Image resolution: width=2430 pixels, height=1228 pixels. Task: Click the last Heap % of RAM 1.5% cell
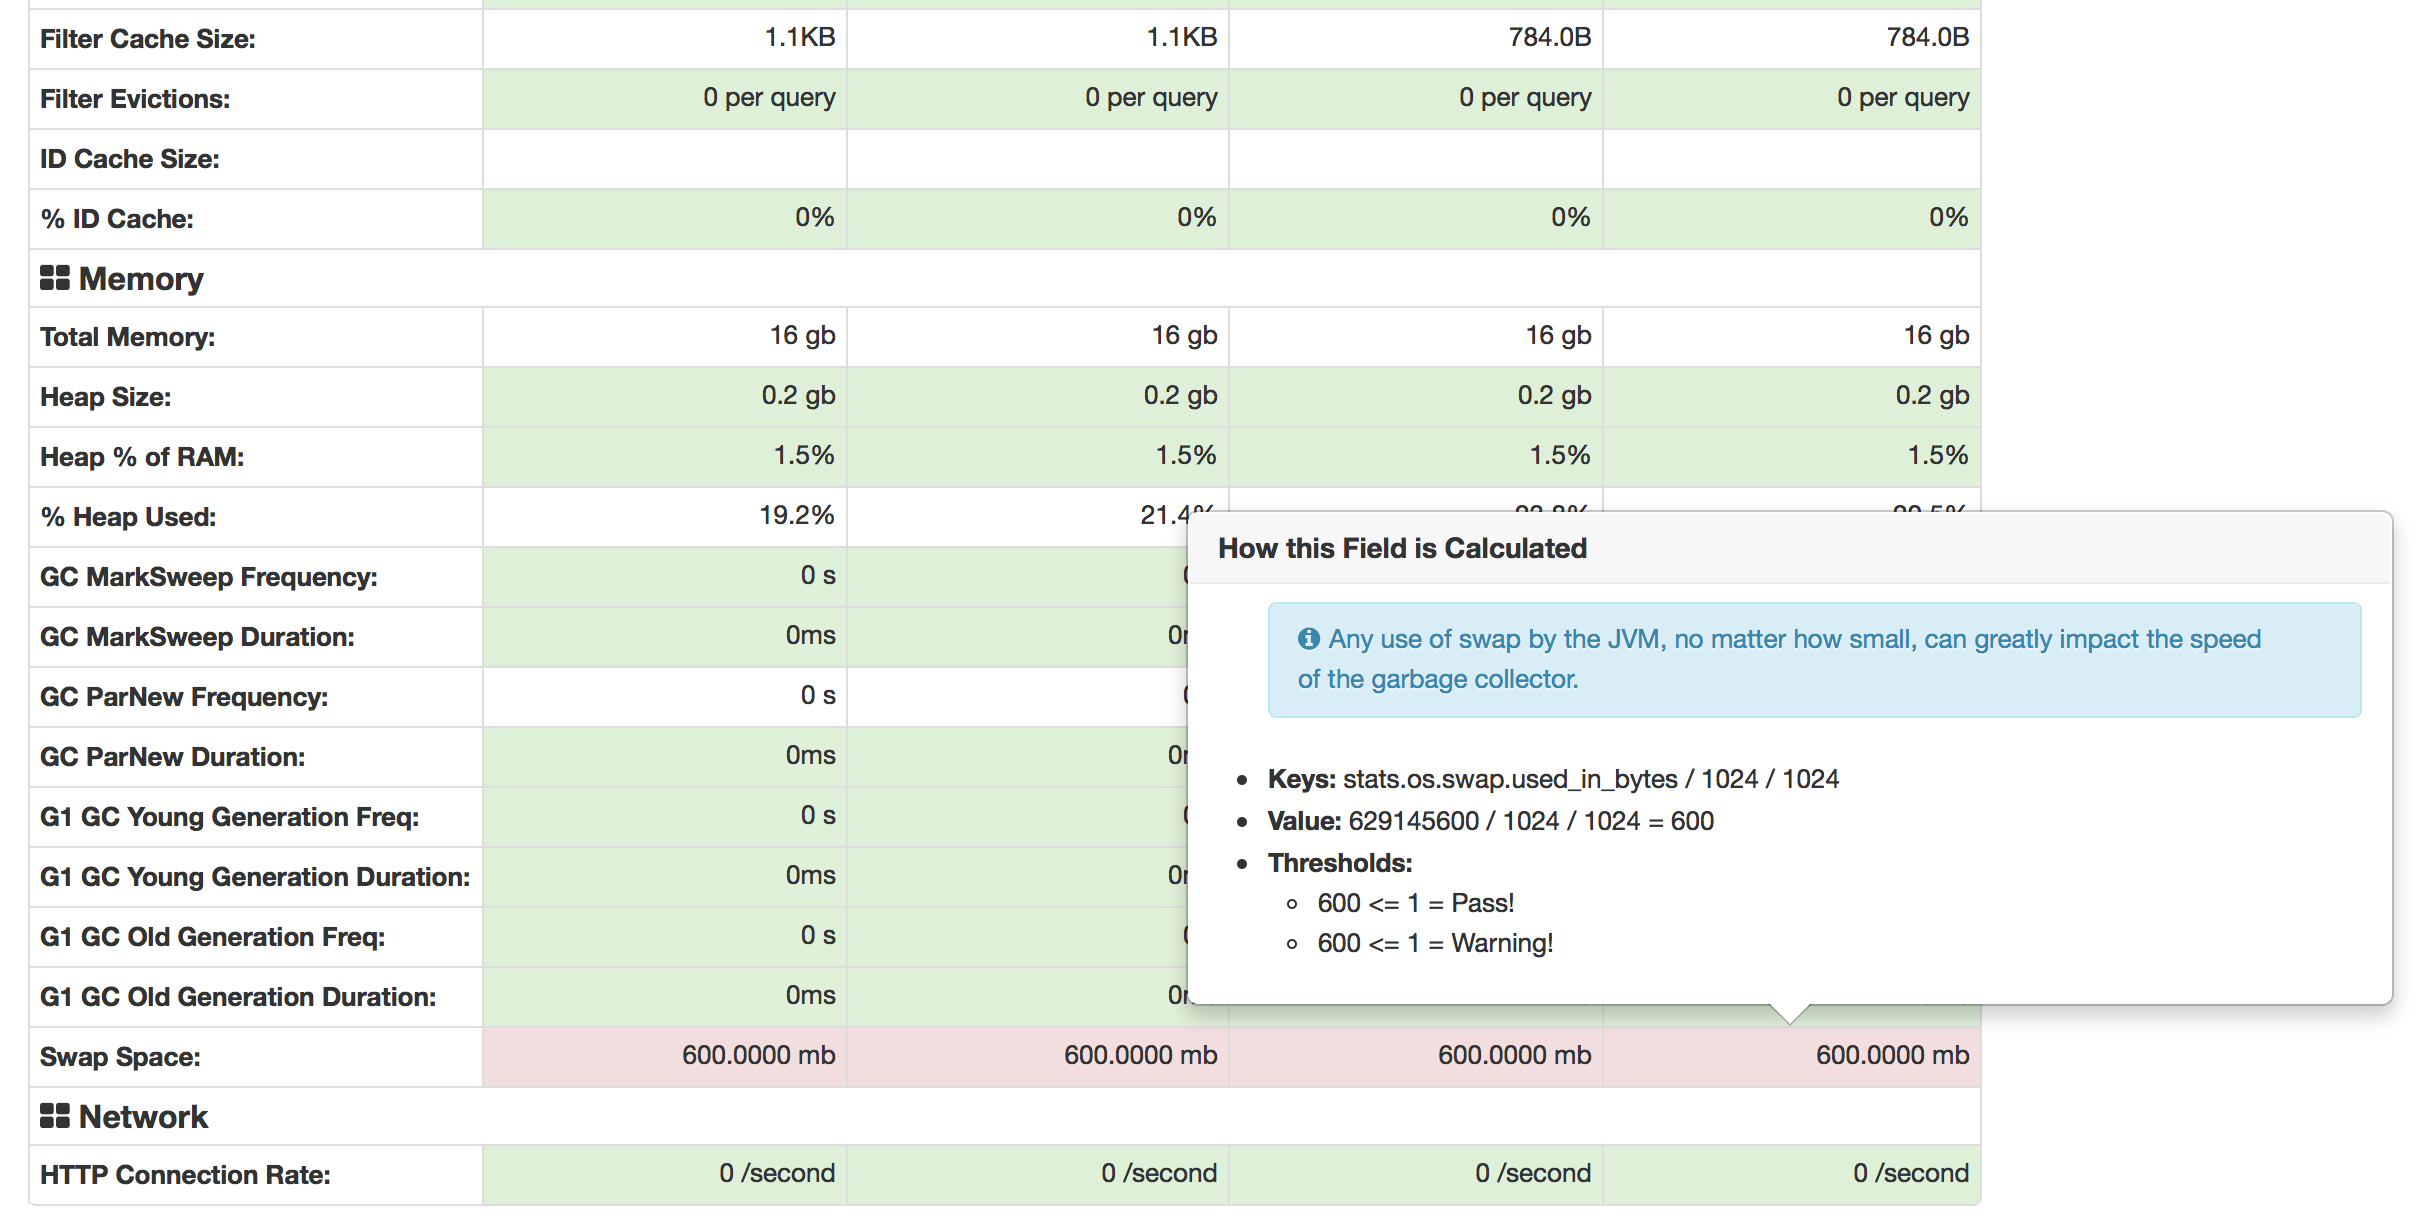click(1937, 456)
